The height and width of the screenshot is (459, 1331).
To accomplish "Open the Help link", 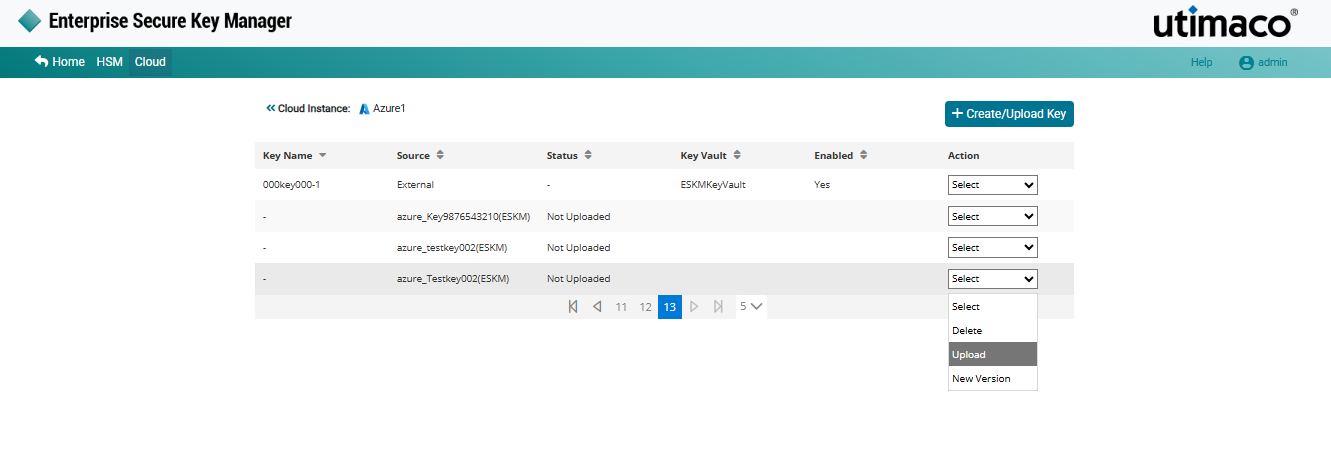I will click(x=1201, y=62).
